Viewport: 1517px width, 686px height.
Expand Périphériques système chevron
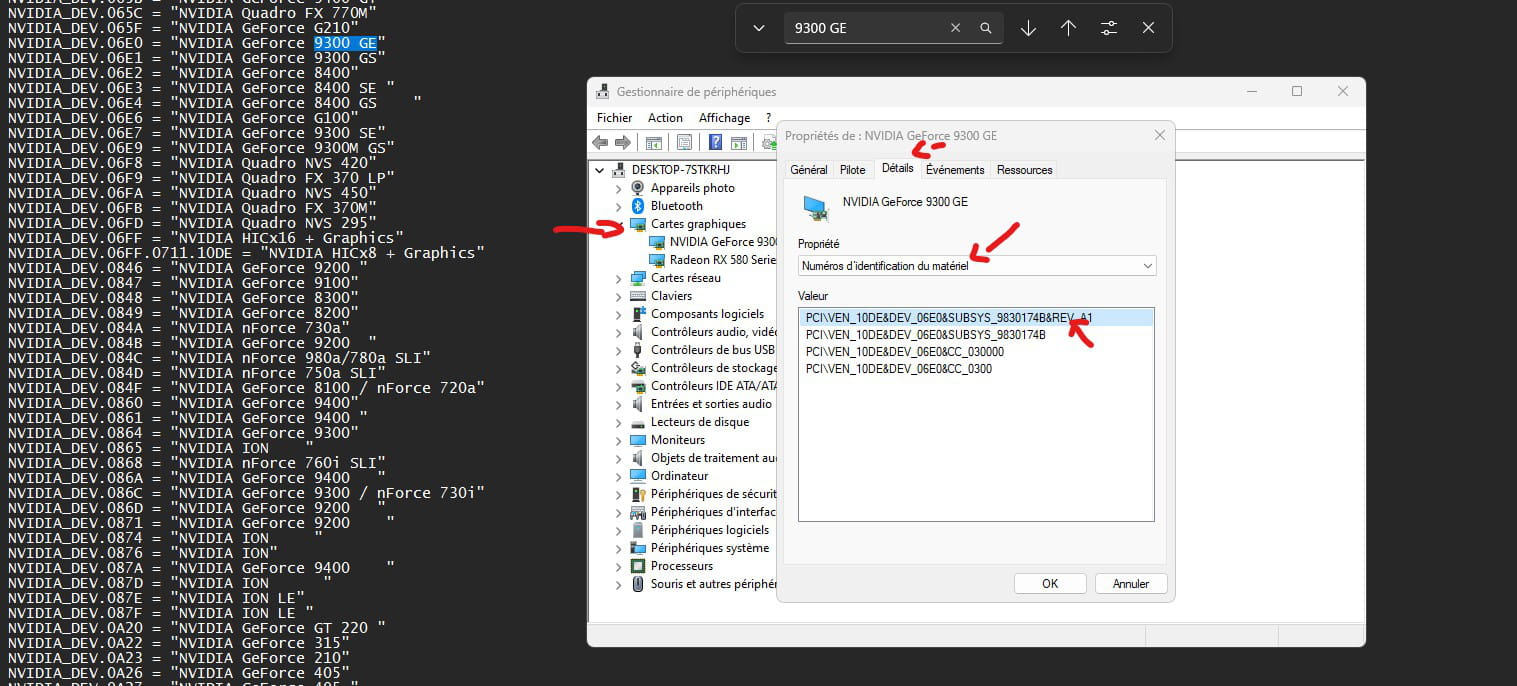click(x=619, y=548)
